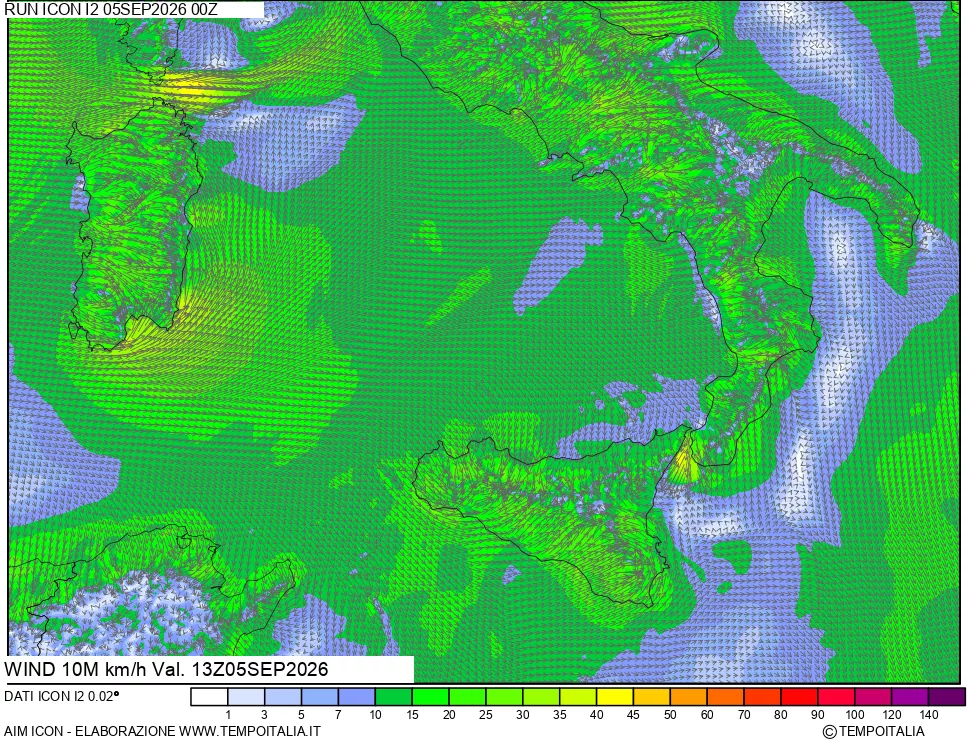The image size is (968, 745).
Task: Select dark purple swatch right of 140
Action: 946,697
